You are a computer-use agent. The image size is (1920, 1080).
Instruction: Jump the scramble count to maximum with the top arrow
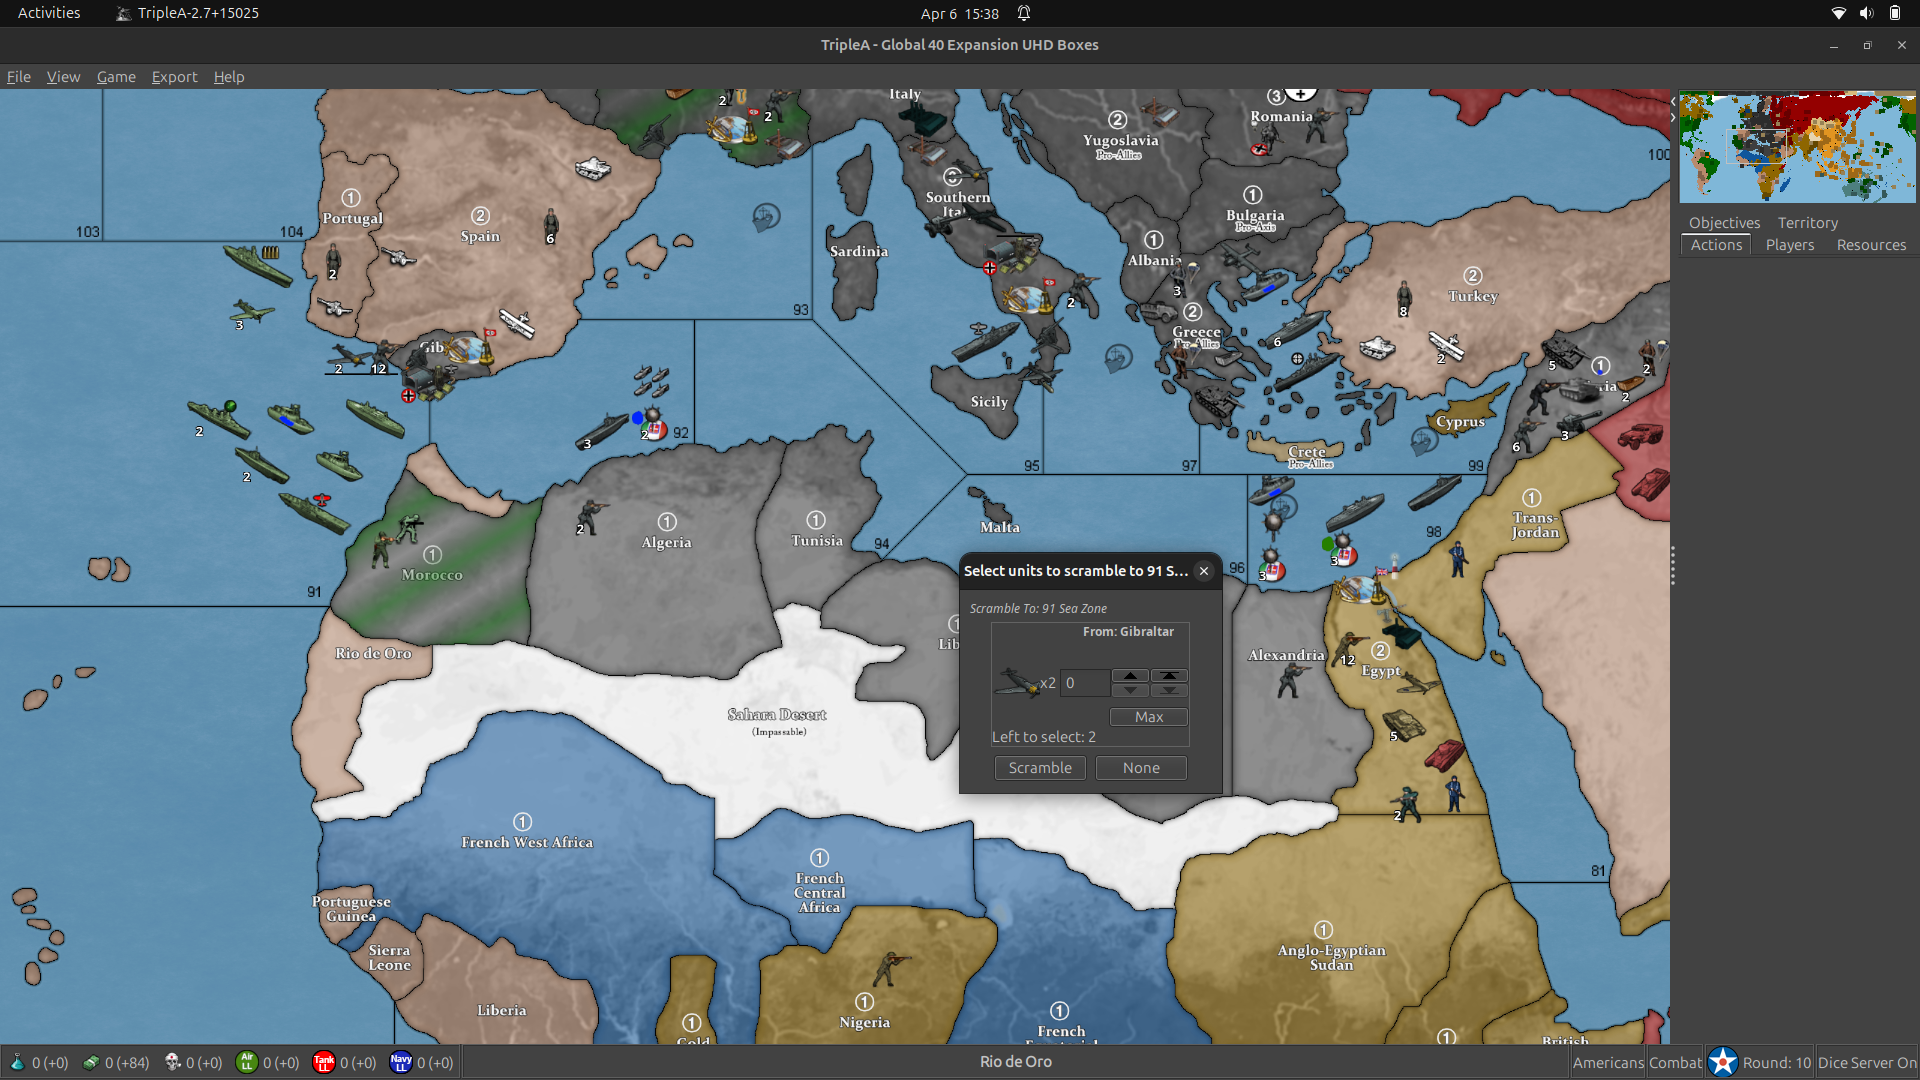(1169, 676)
